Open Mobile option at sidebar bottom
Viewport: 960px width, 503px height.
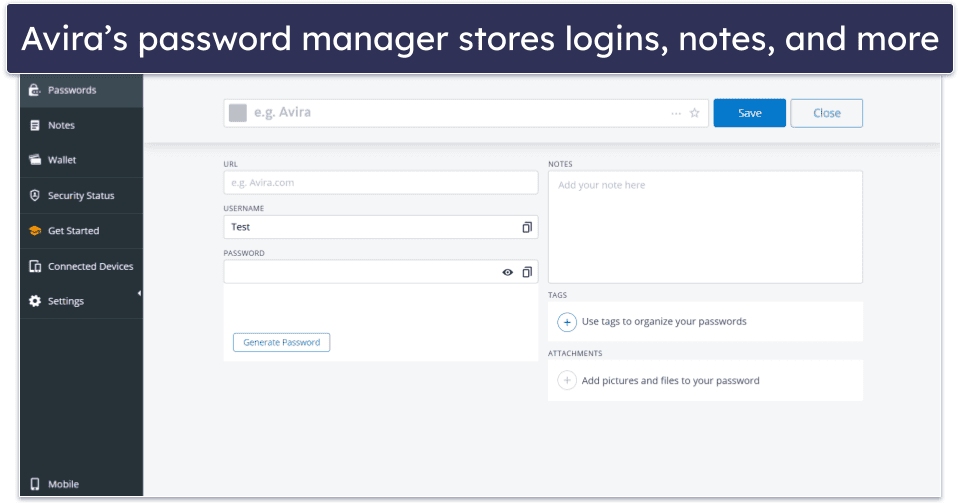[63, 484]
